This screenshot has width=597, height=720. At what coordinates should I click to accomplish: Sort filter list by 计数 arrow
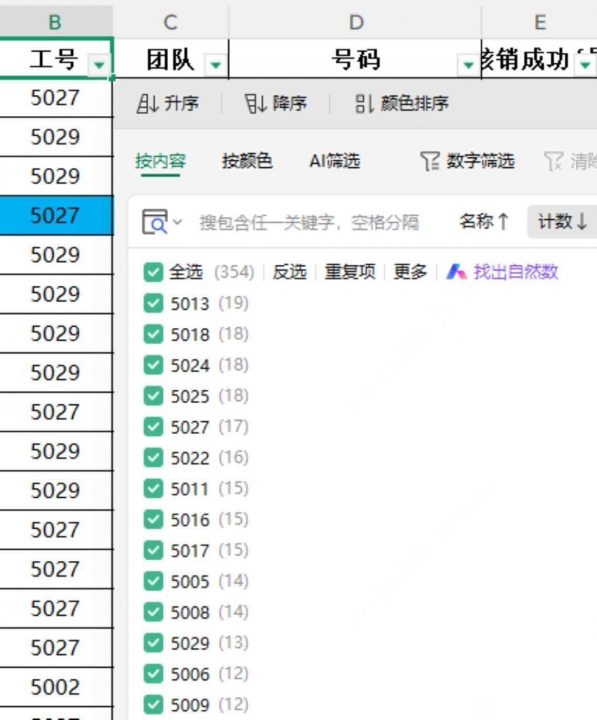point(563,222)
